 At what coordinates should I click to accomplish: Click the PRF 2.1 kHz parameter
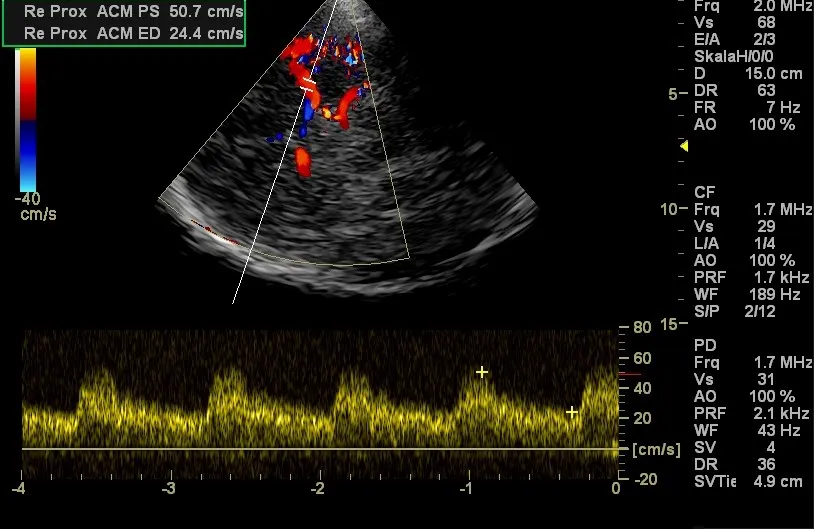point(752,413)
